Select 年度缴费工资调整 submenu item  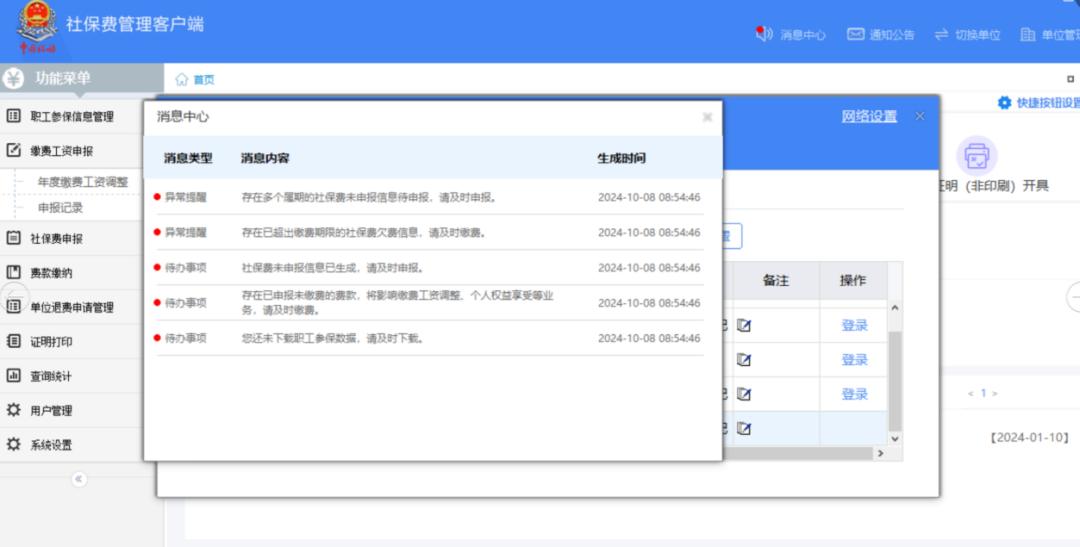coord(83,182)
